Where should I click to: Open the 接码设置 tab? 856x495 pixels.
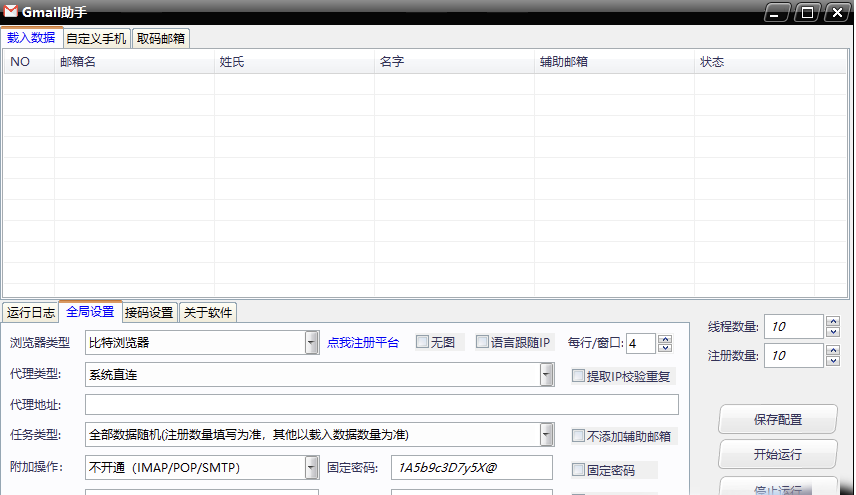149,312
